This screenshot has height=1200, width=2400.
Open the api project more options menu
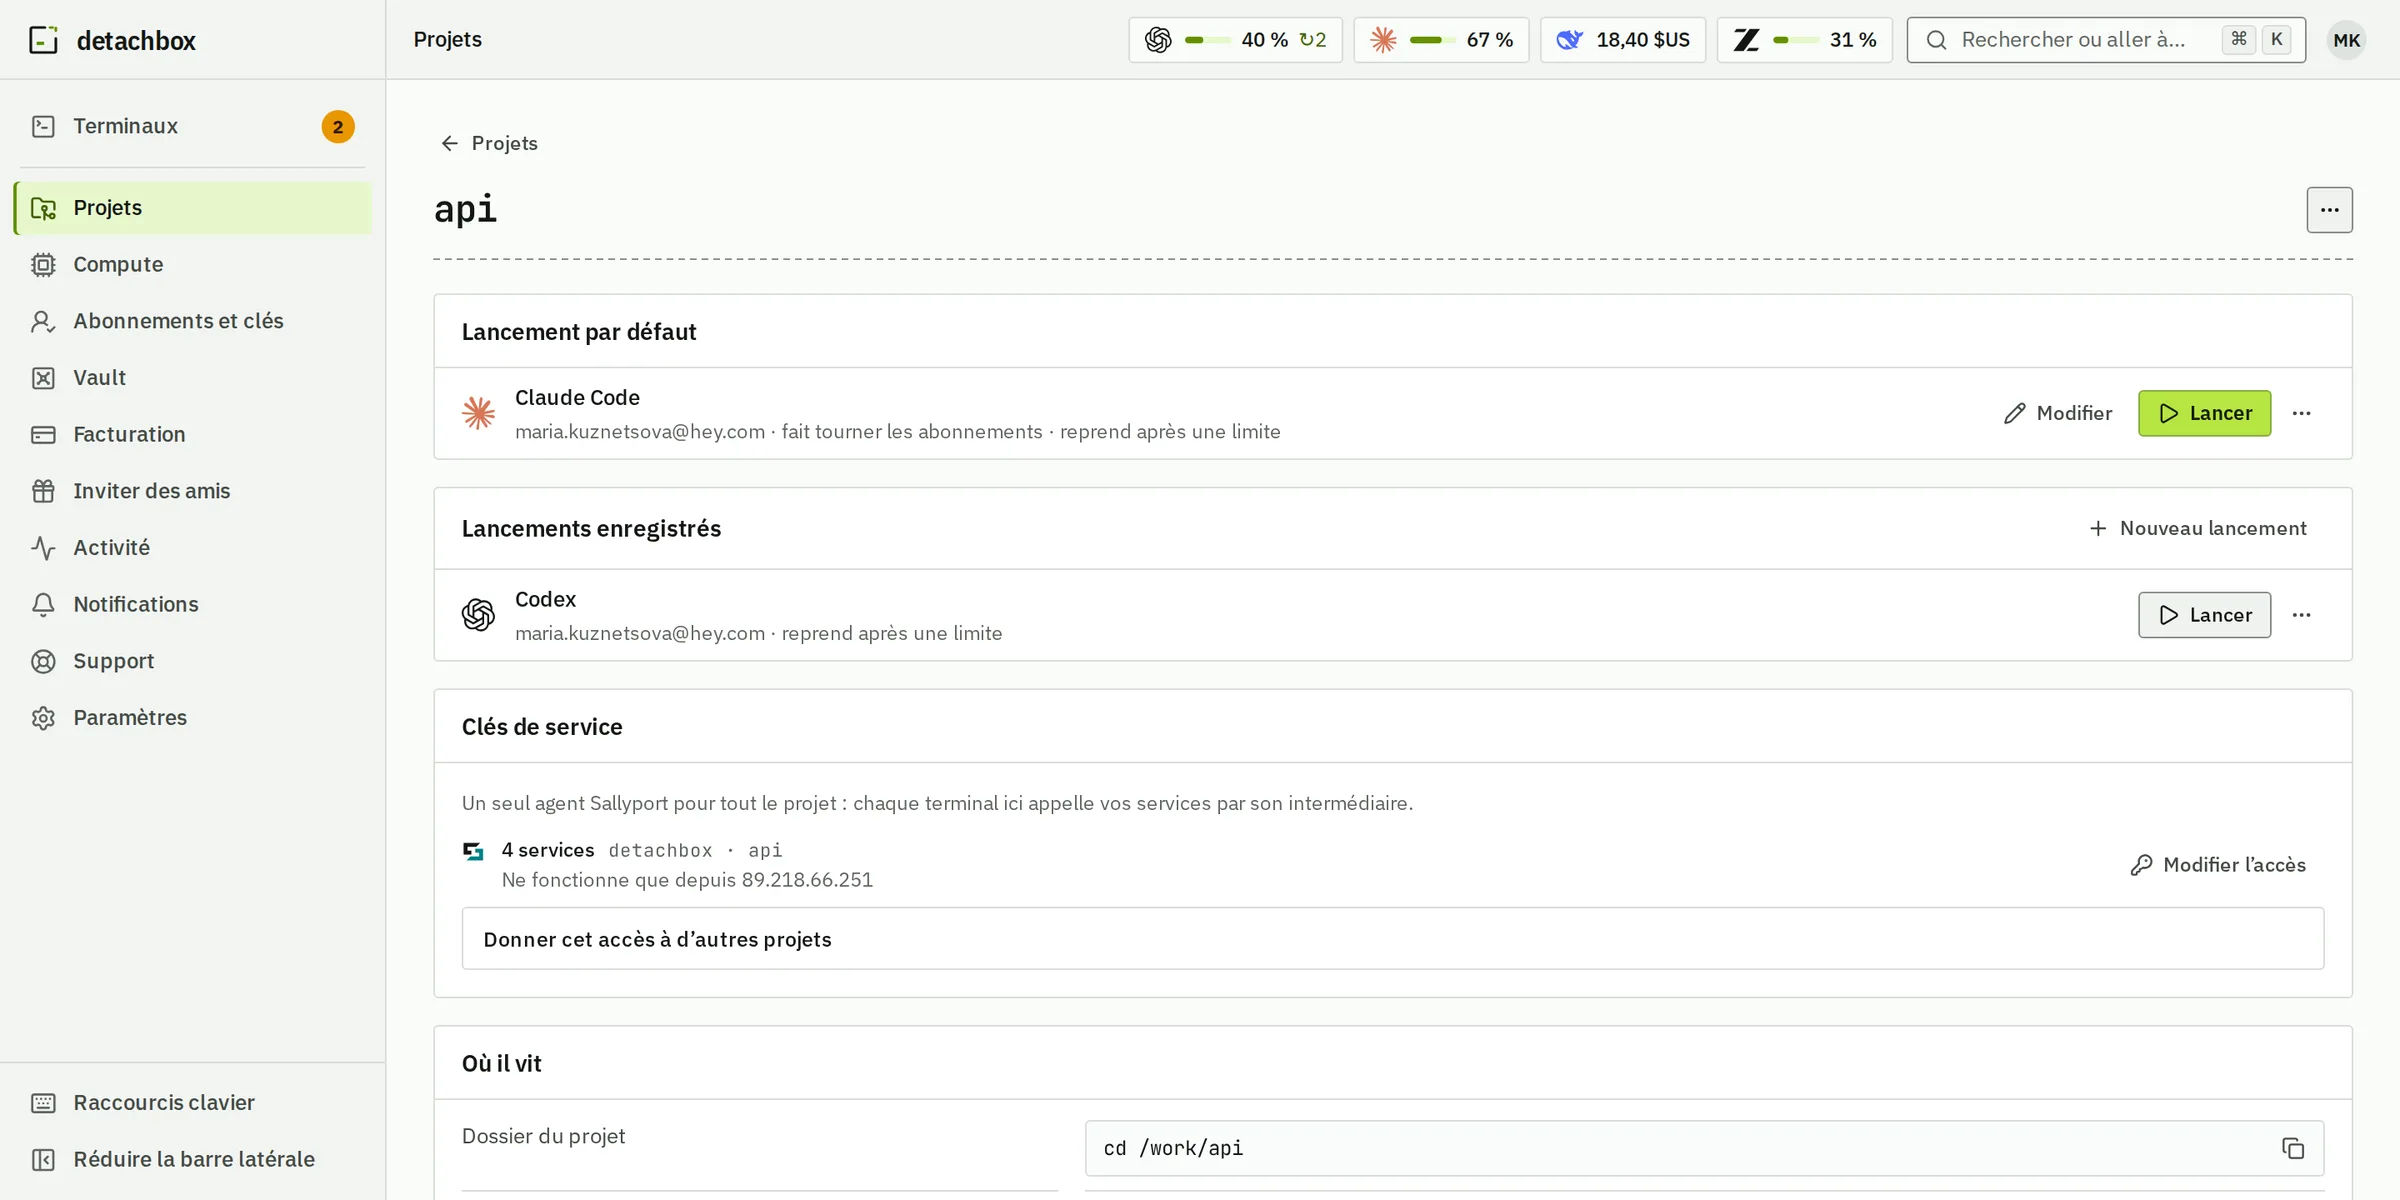pyautogui.click(x=2329, y=210)
